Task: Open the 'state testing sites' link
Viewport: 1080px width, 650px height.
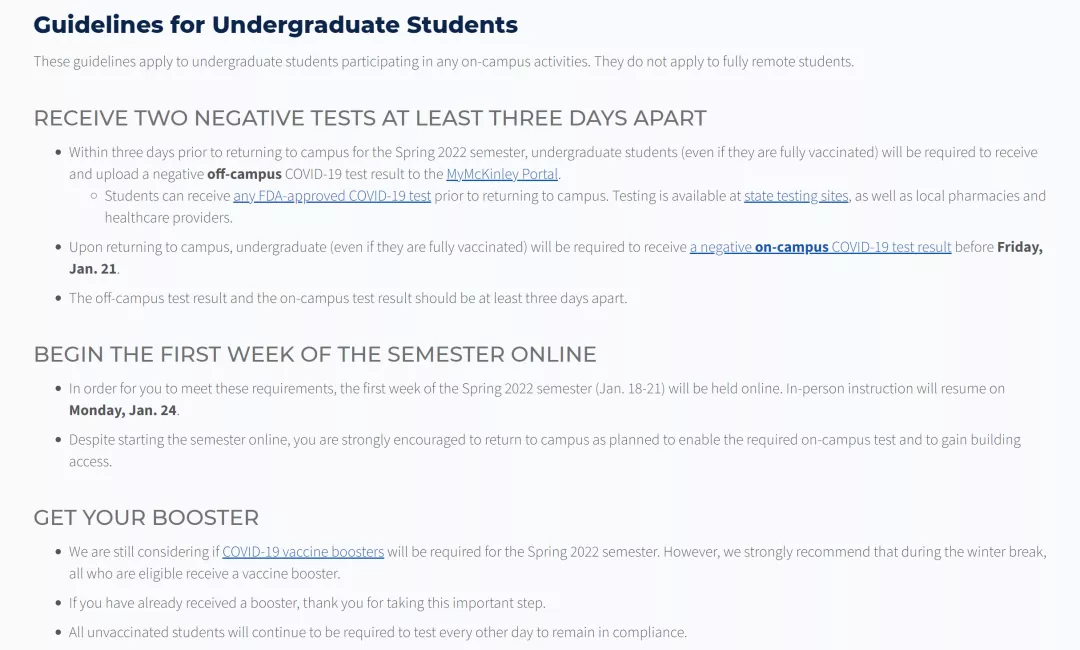Action: (x=796, y=196)
